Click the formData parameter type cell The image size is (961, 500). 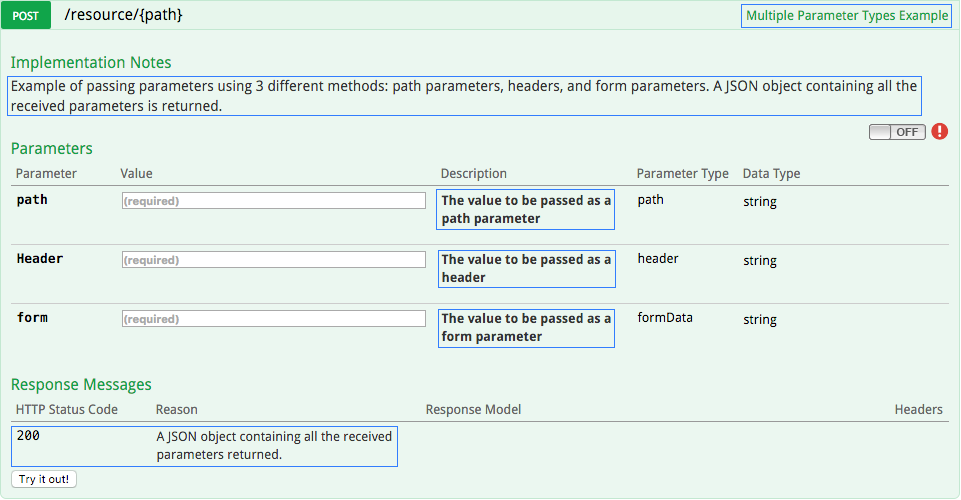(665, 317)
